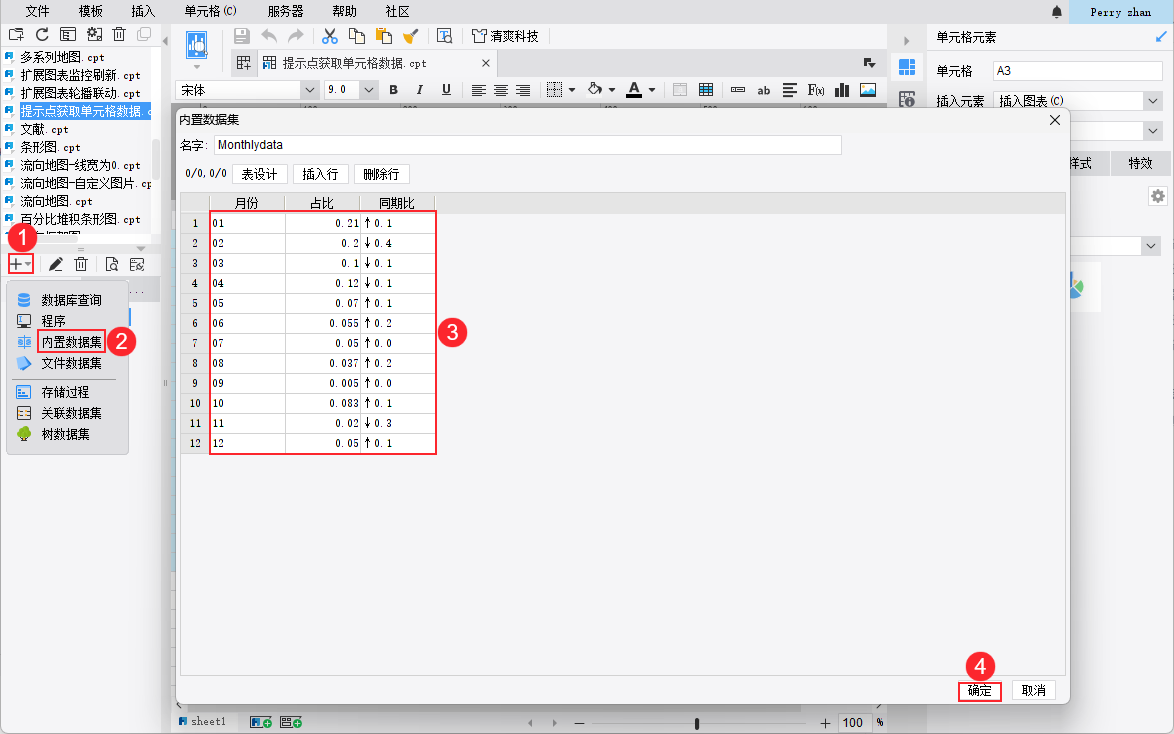
Task: Click the 表设计 button
Action: (260, 175)
